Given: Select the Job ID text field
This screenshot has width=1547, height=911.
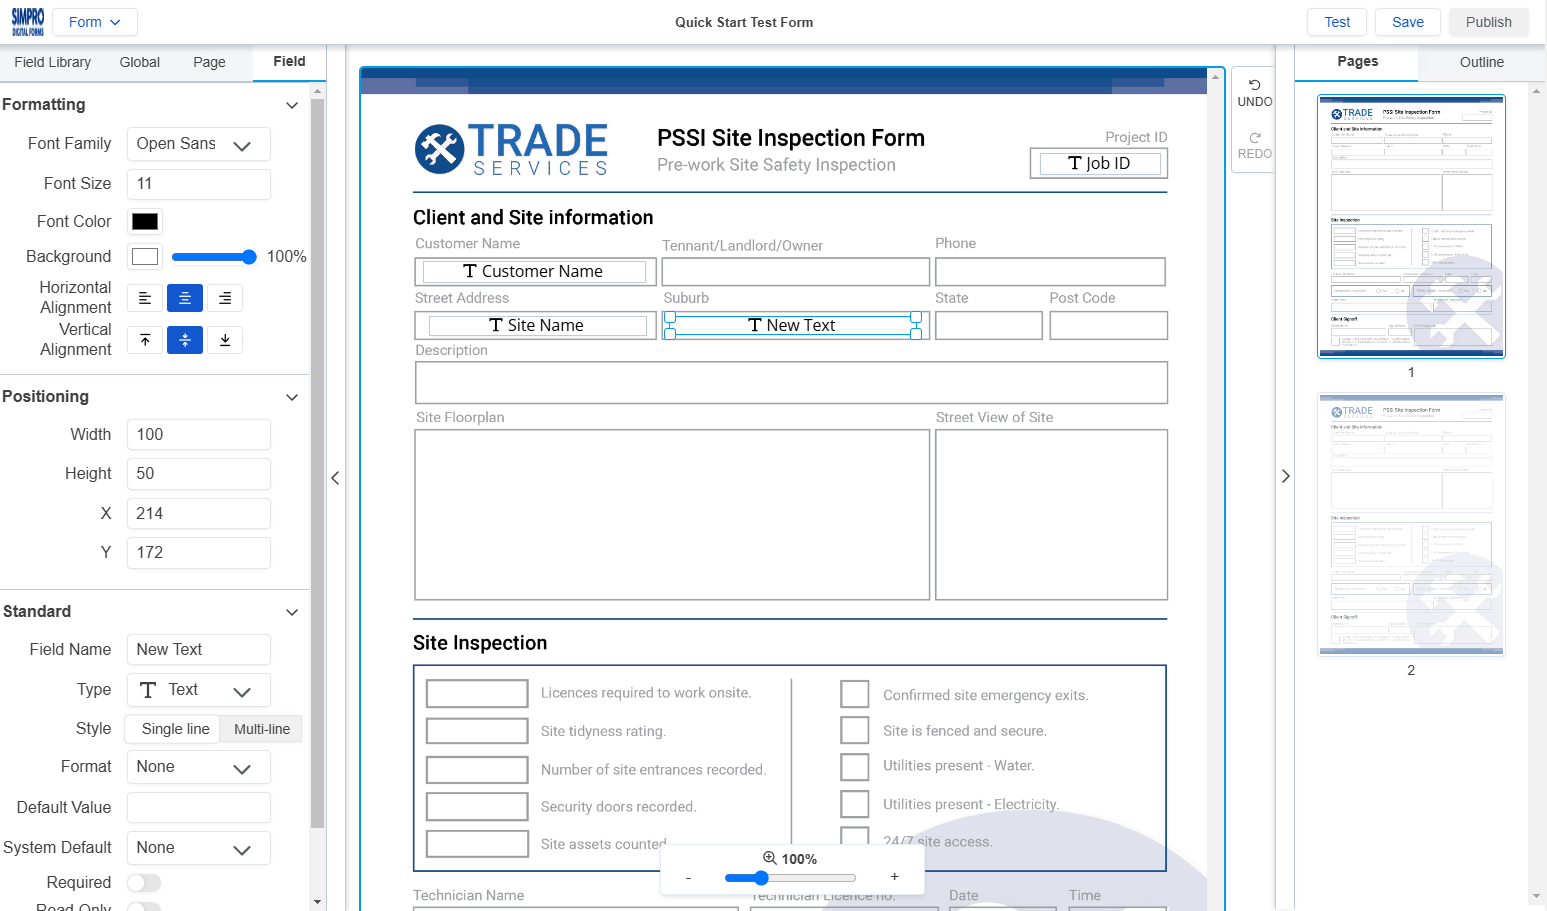Looking at the screenshot, I should click(x=1099, y=163).
